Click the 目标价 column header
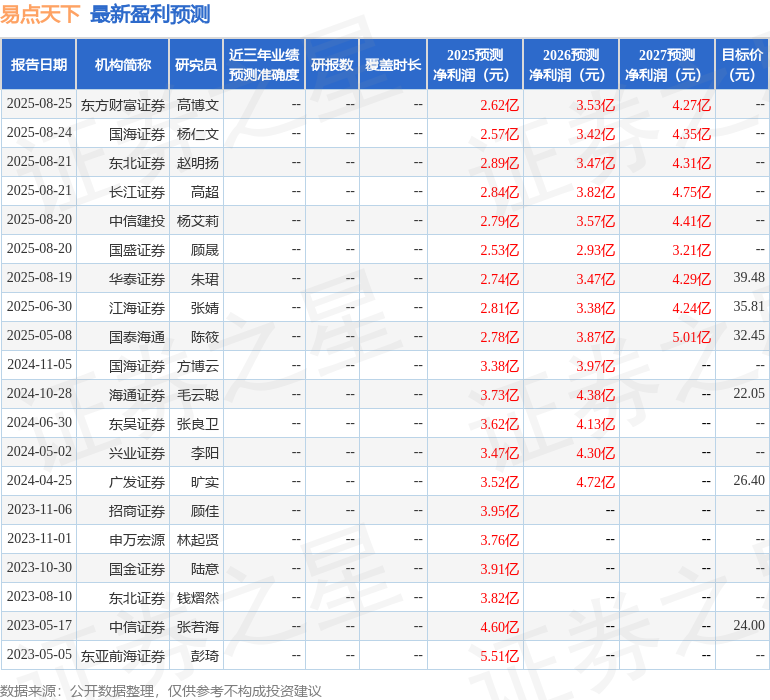Screen dimensions: 770x700 pos(742,65)
